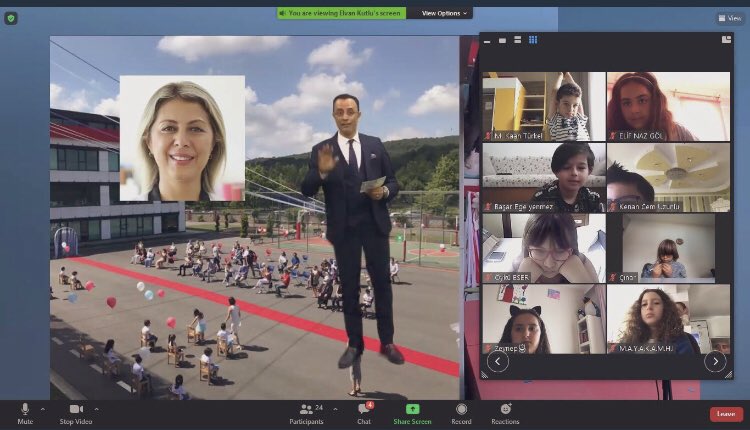
Task: Click the red Leave button
Action: pos(726,414)
